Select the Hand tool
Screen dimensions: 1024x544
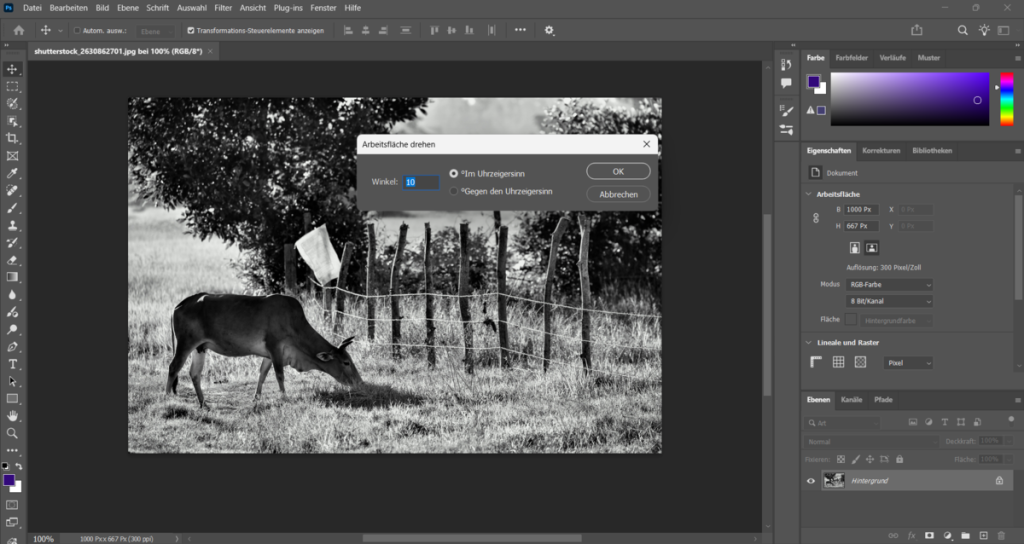(x=12, y=416)
